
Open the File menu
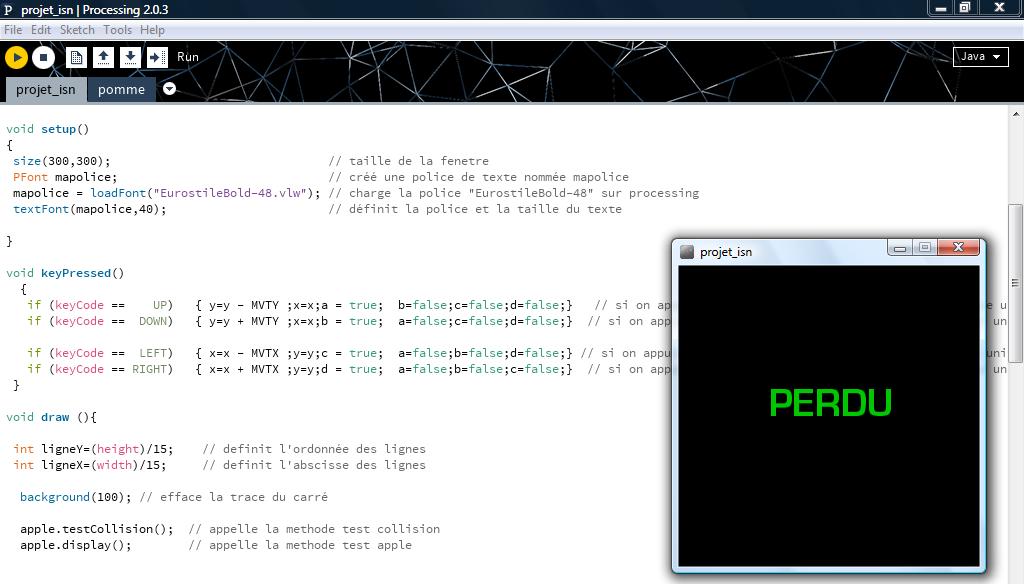13,30
